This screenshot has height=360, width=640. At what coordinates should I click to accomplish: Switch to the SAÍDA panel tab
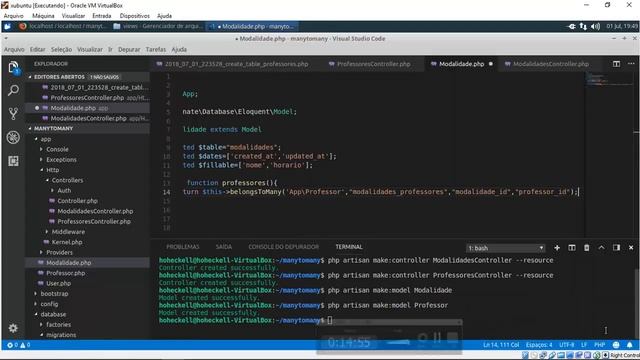coord(224,247)
